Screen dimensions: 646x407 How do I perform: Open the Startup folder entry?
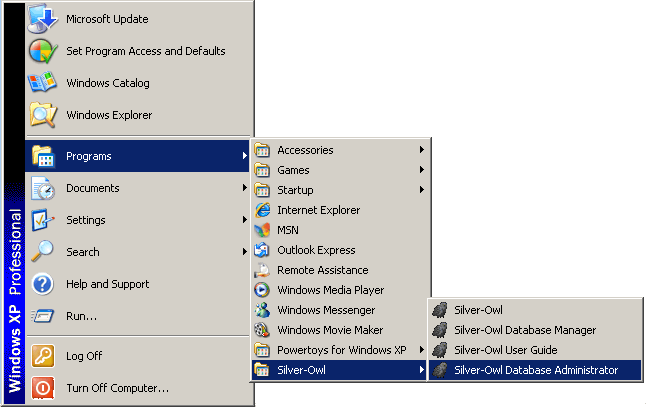(339, 190)
